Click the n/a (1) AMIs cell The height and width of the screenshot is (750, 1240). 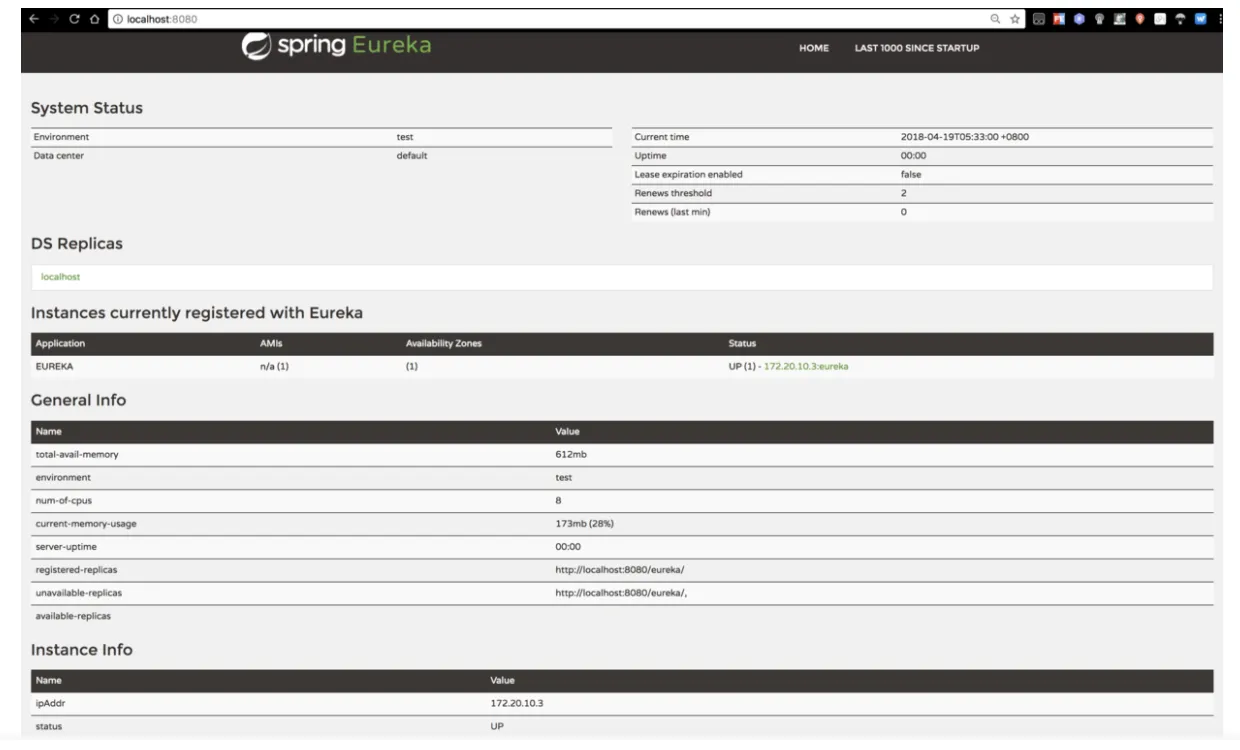(x=274, y=367)
